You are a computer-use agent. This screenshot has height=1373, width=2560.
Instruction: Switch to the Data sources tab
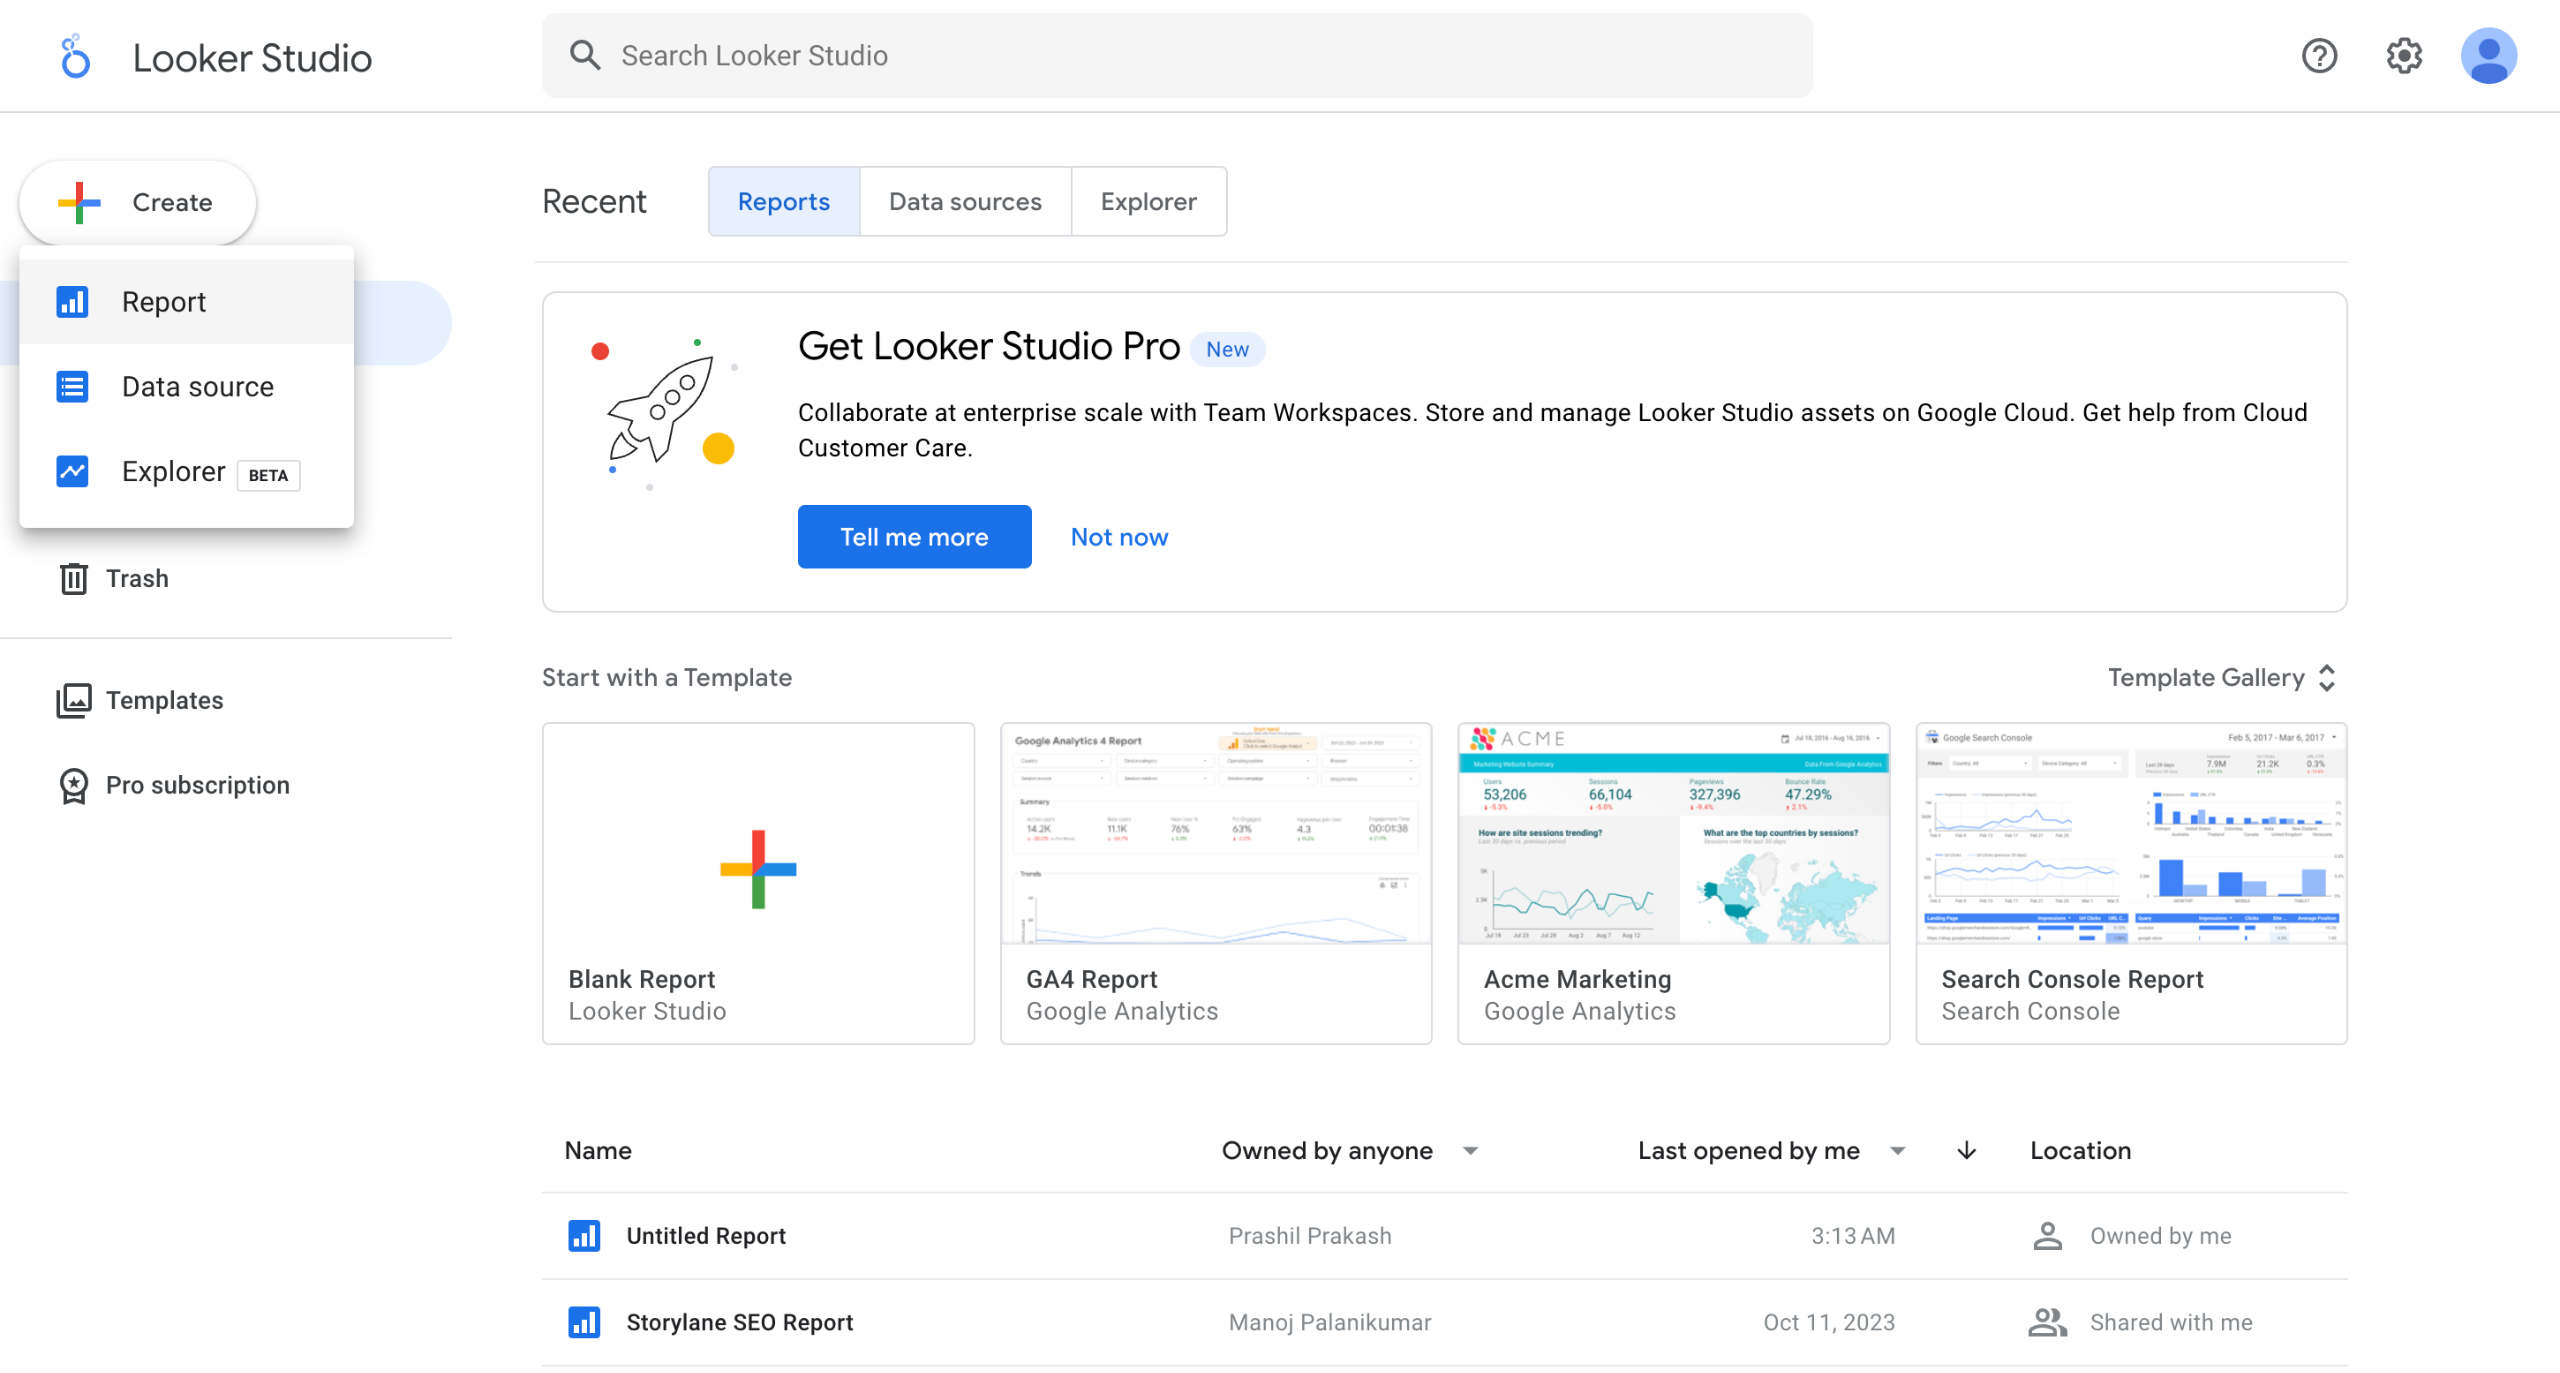965,201
